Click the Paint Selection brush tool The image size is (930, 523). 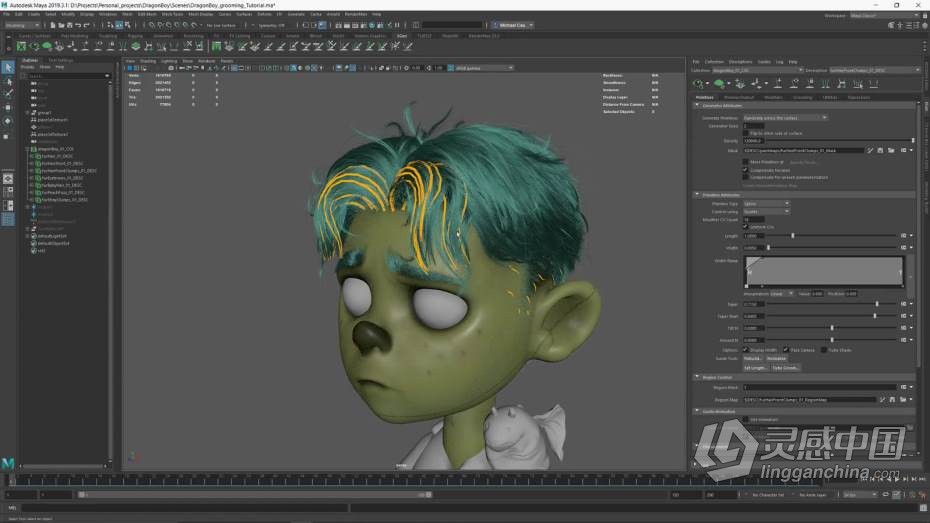coord(9,94)
